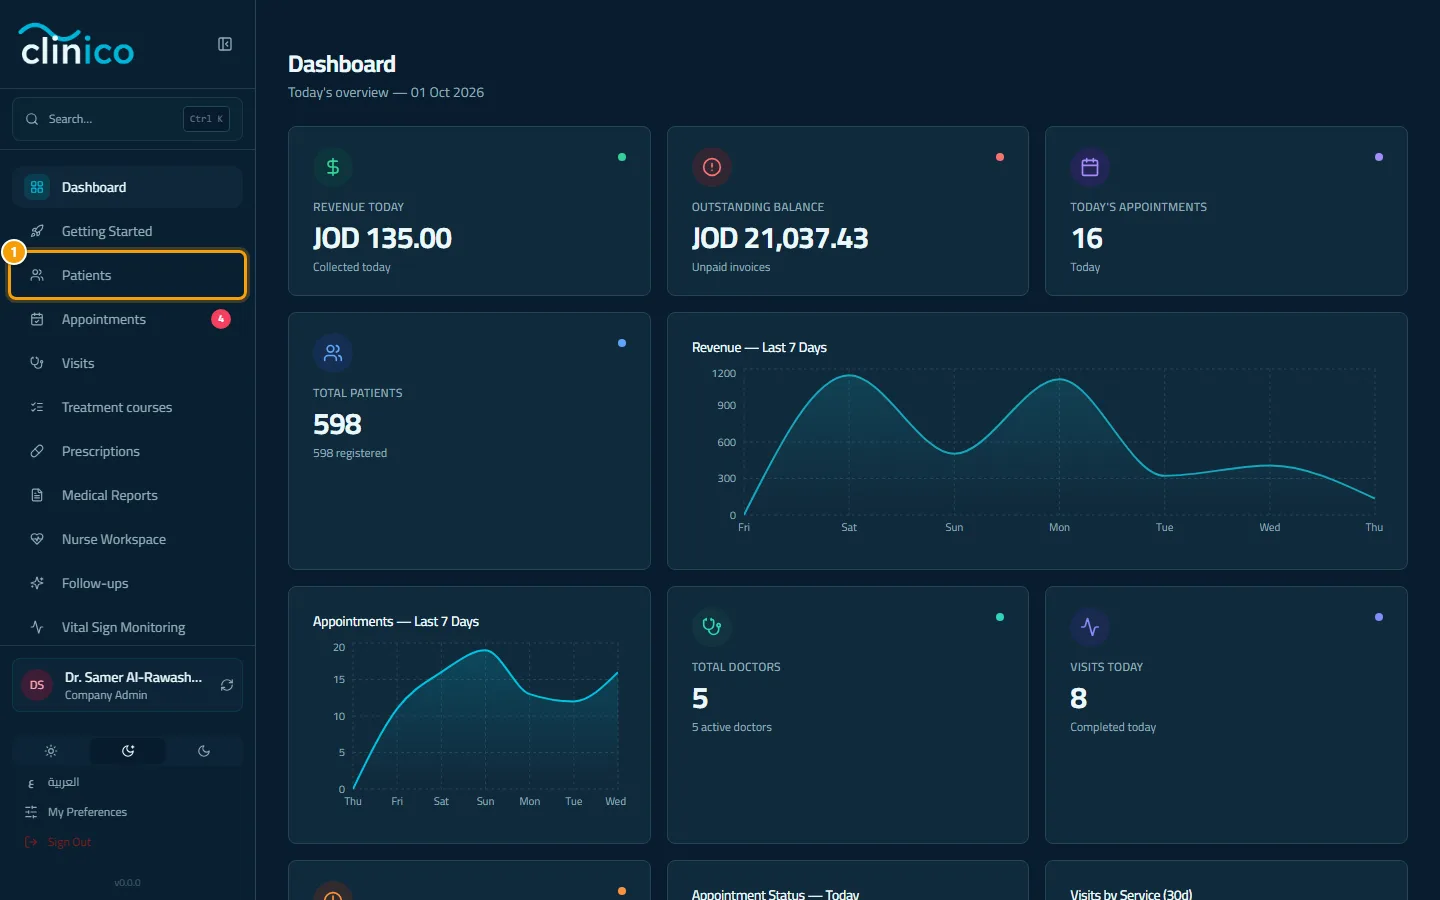Click the "Completed today" text under Visits Today
This screenshot has width=1440, height=900.
pos(1113,727)
